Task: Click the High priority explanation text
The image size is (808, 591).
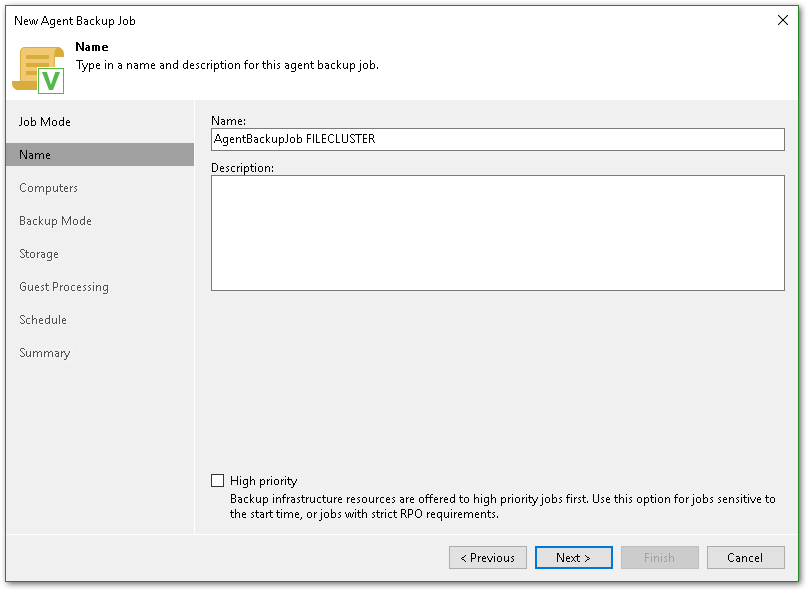Action: coord(502,506)
